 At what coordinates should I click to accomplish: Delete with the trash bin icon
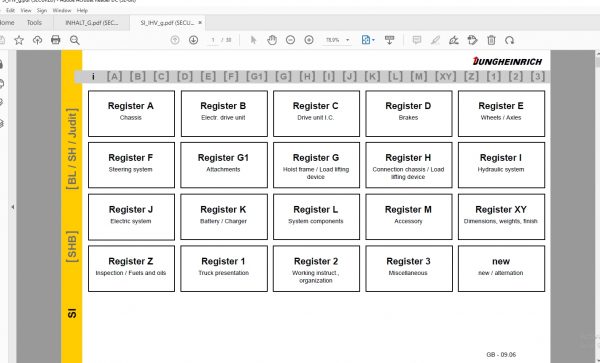491,40
